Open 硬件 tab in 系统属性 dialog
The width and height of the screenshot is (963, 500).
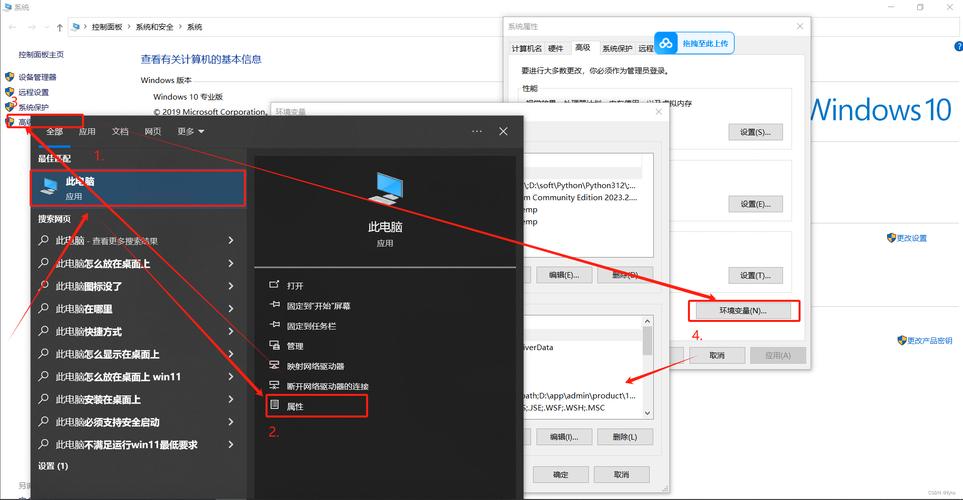[556, 48]
